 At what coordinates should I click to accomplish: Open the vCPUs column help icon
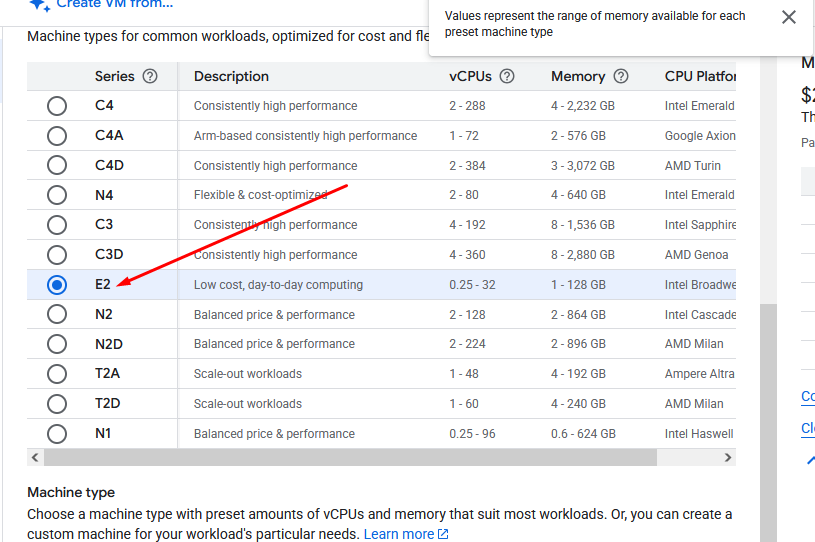click(507, 76)
